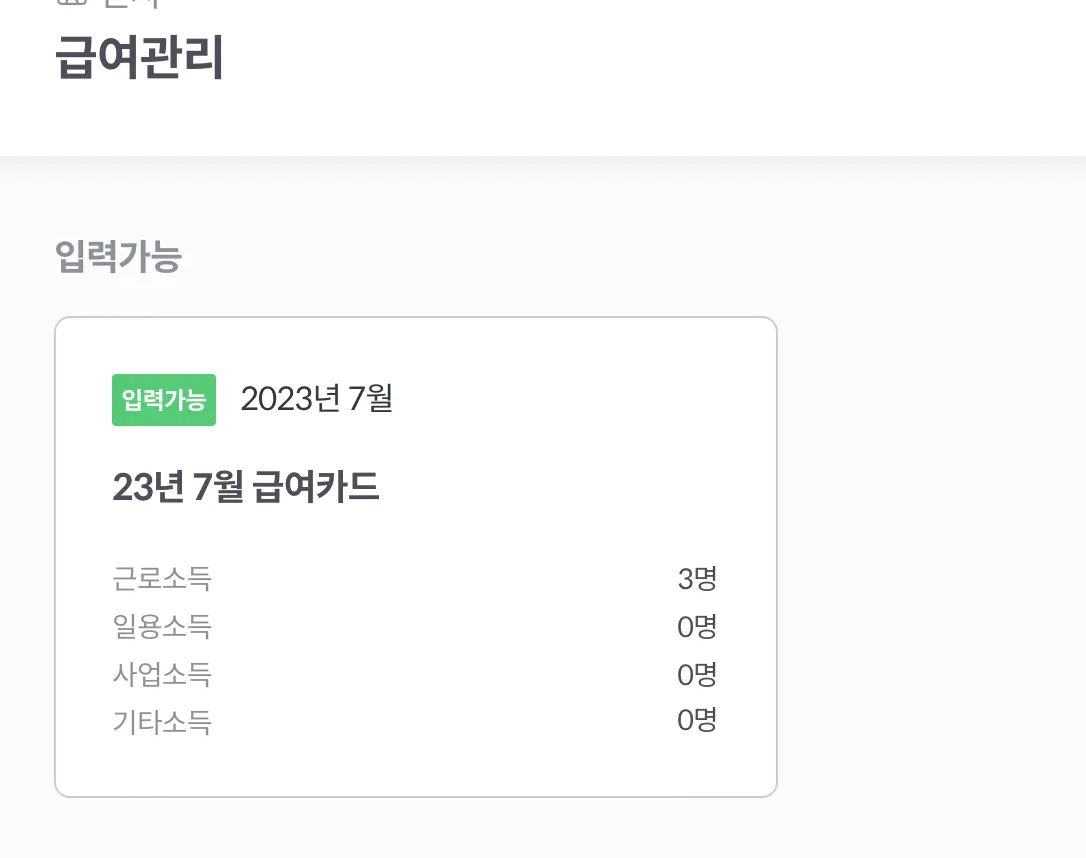Select the 기타소득 row label

(x=162, y=722)
